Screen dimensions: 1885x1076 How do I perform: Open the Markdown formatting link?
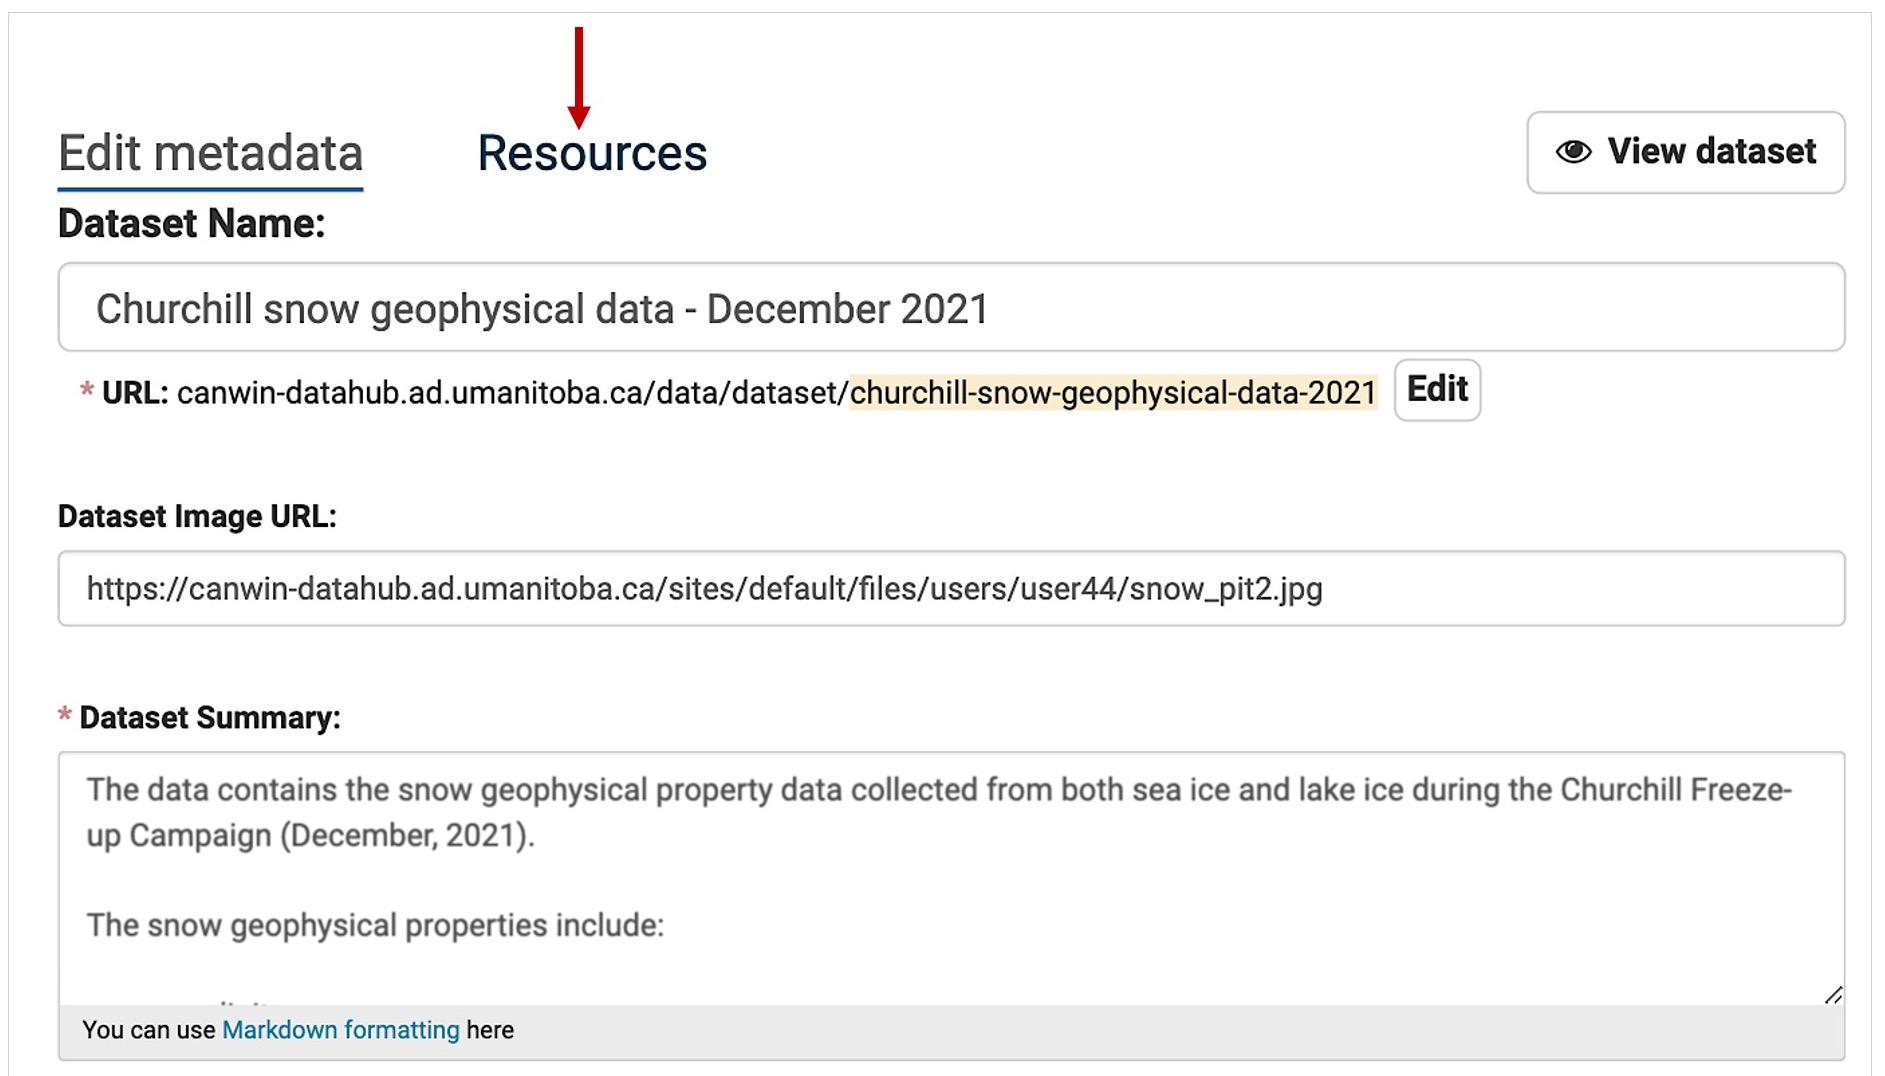tap(340, 1030)
